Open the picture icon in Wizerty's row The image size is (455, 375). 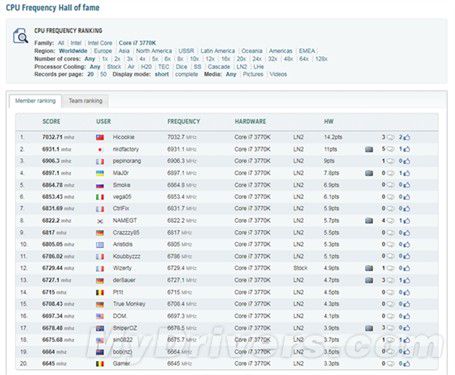(x=369, y=268)
